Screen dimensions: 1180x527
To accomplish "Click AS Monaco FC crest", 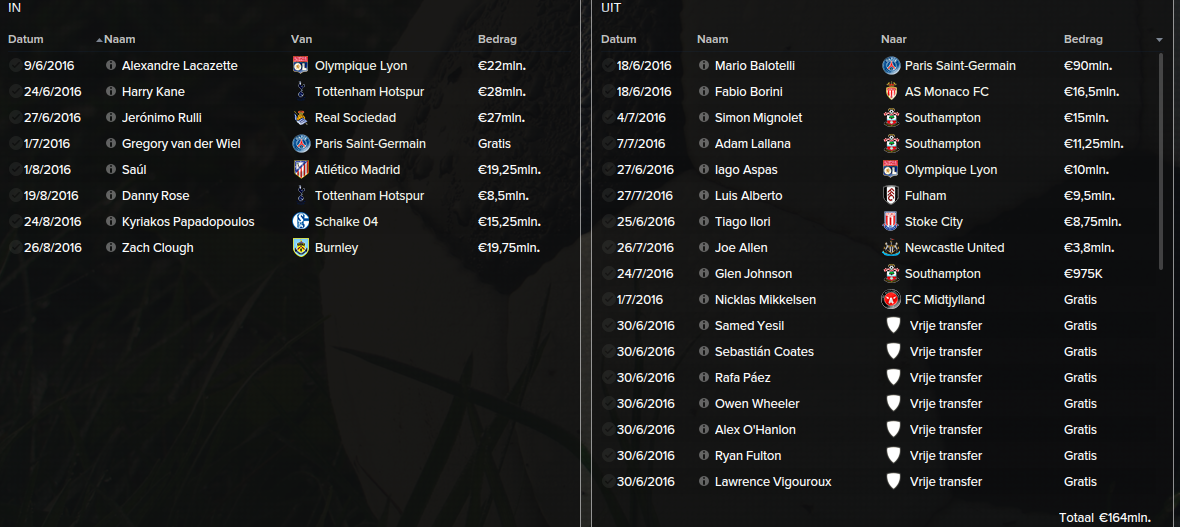I will click(x=891, y=92).
